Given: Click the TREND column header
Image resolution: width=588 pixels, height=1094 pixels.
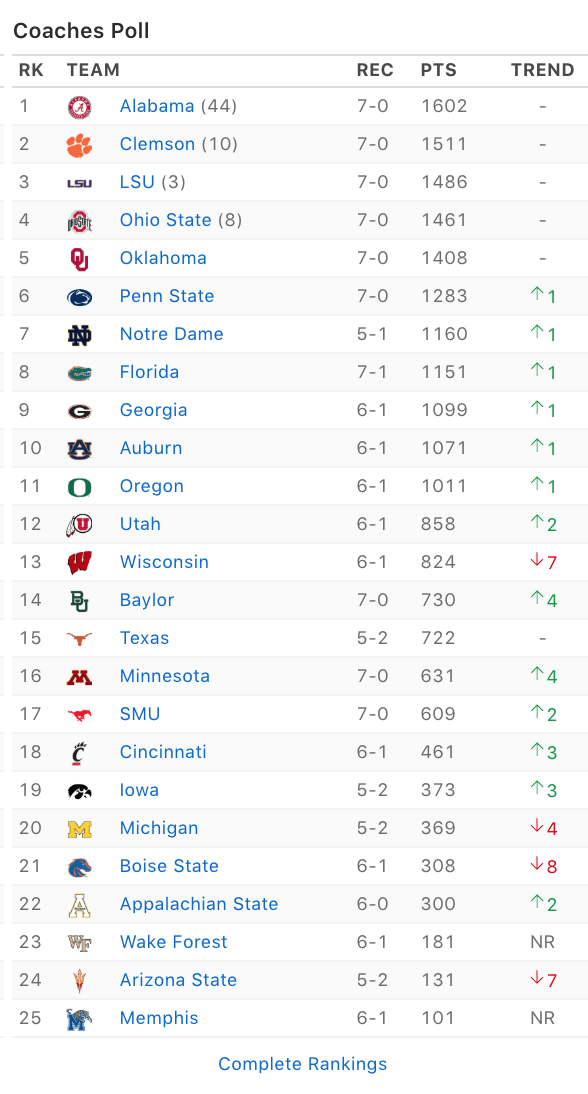Looking at the screenshot, I should [543, 70].
